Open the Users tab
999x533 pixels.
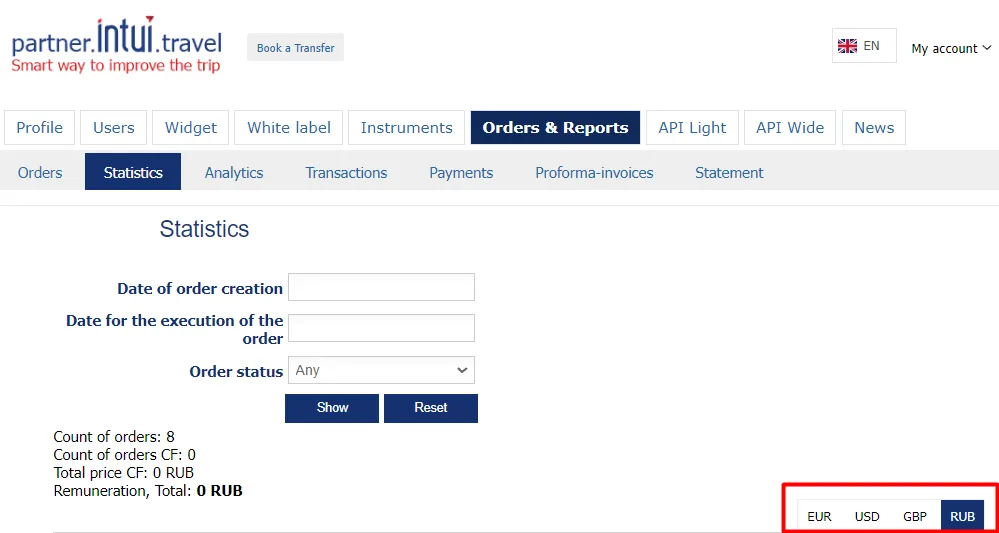click(114, 128)
